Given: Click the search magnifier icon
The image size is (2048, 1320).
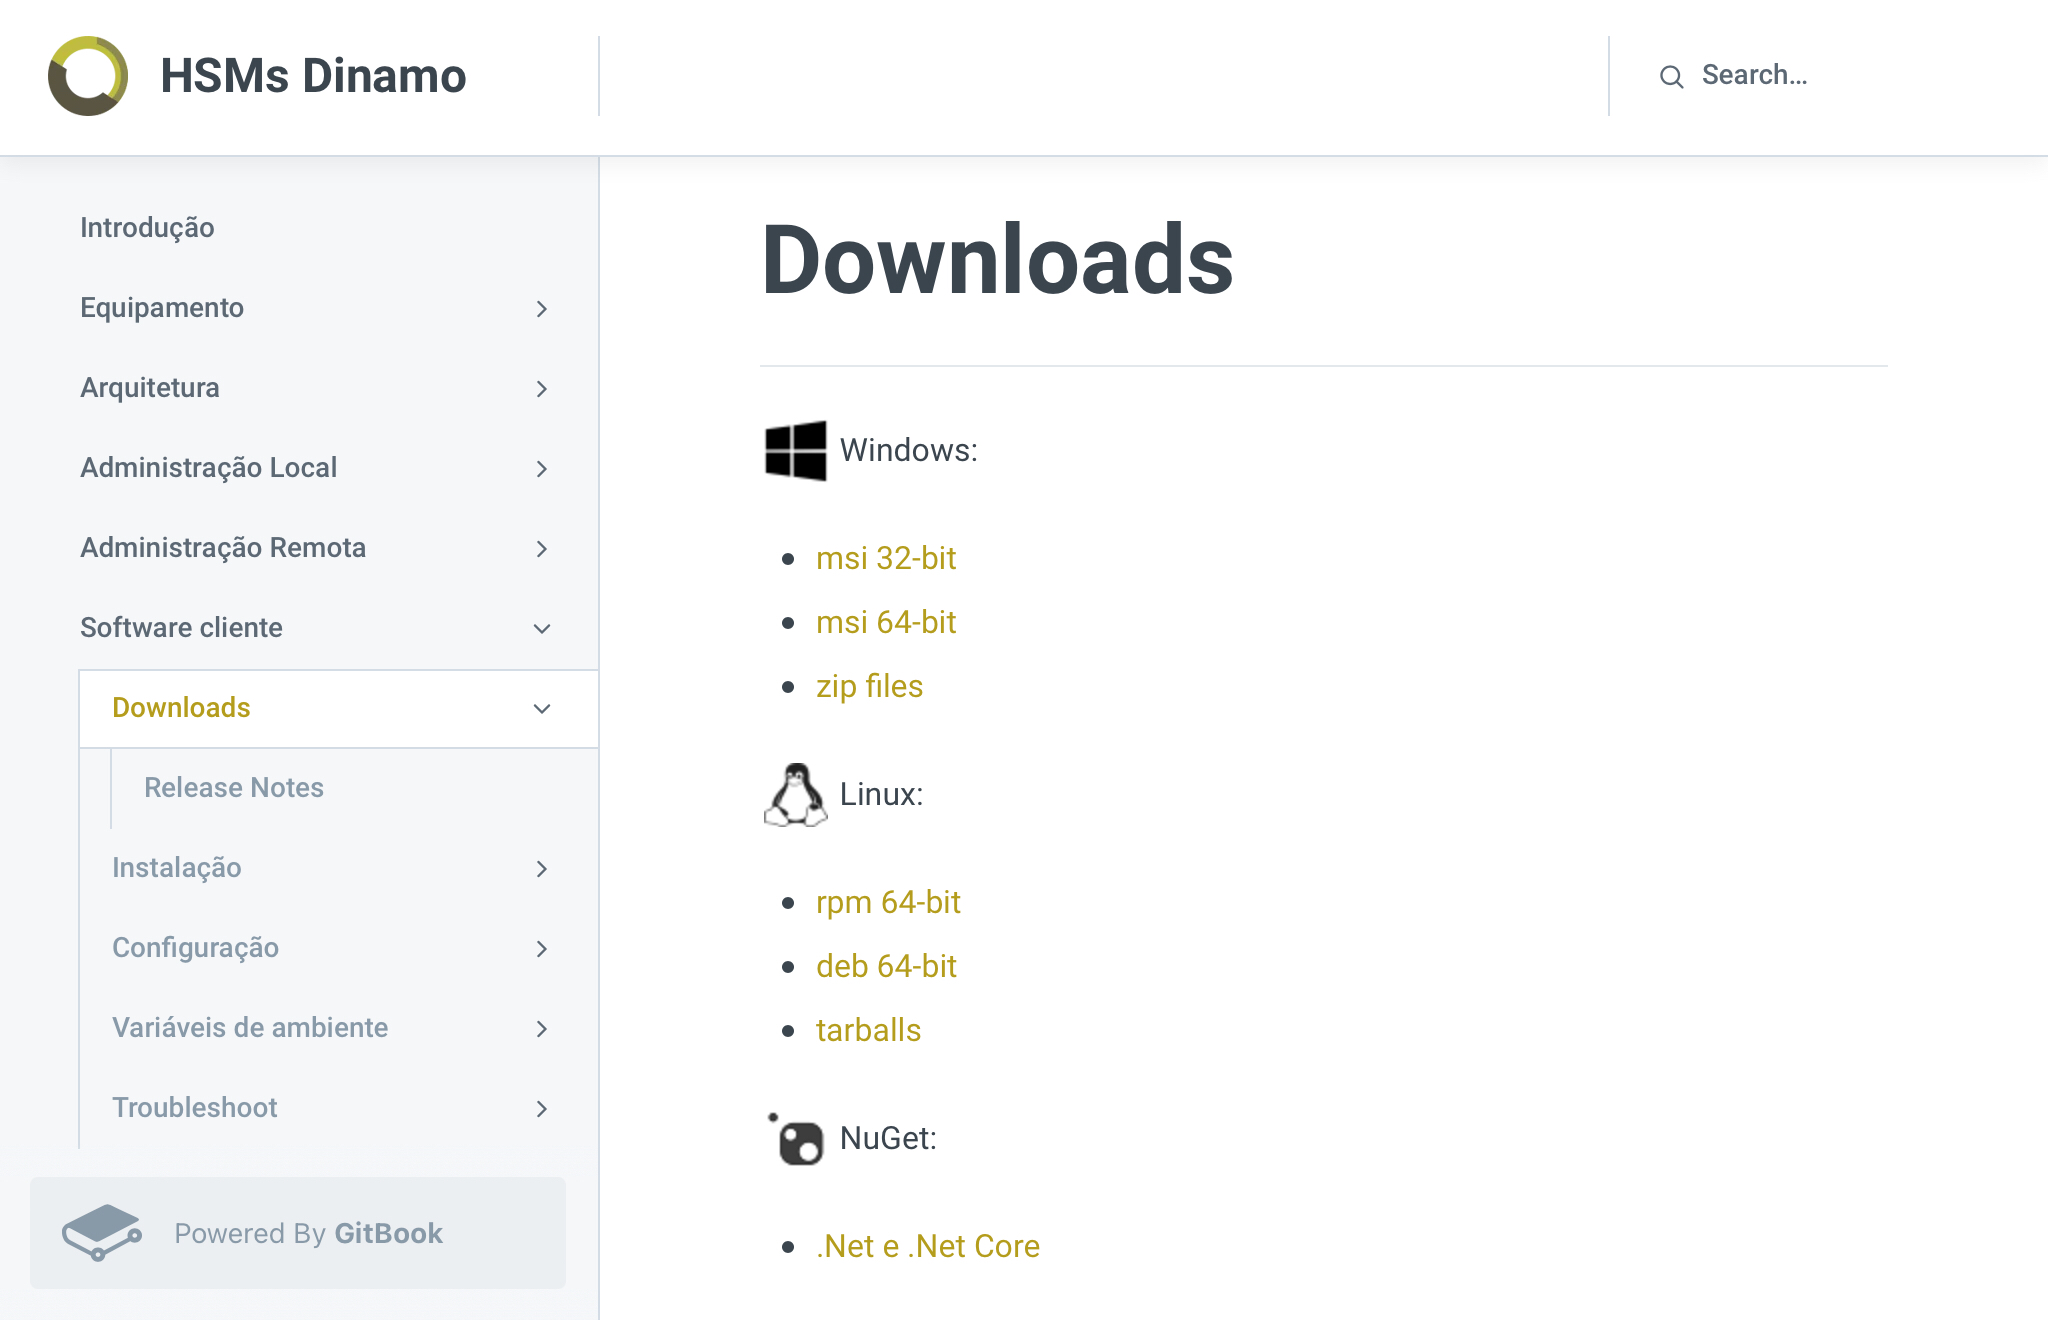Looking at the screenshot, I should click(1671, 76).
